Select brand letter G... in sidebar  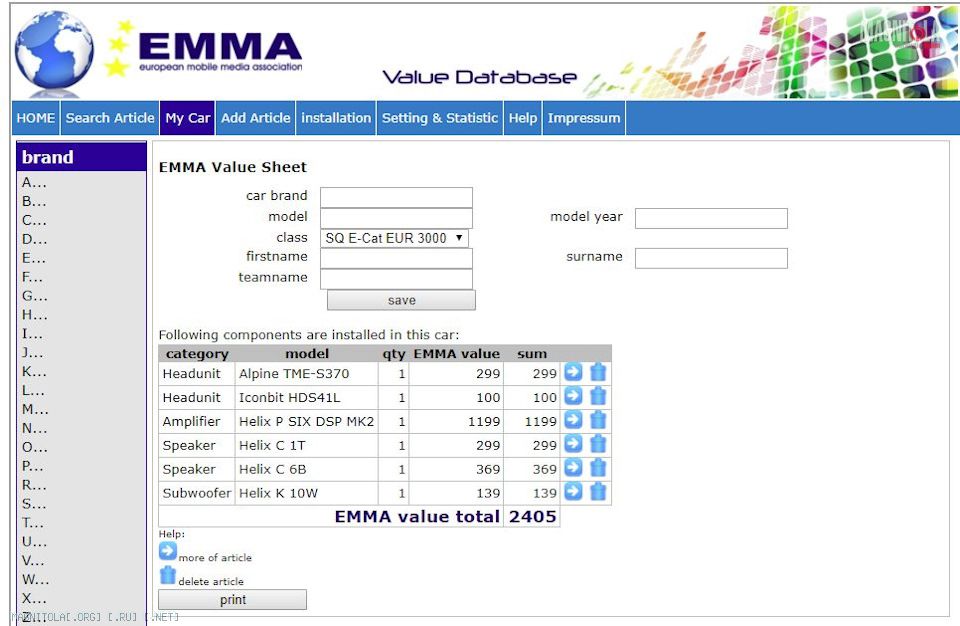point(35,296)
